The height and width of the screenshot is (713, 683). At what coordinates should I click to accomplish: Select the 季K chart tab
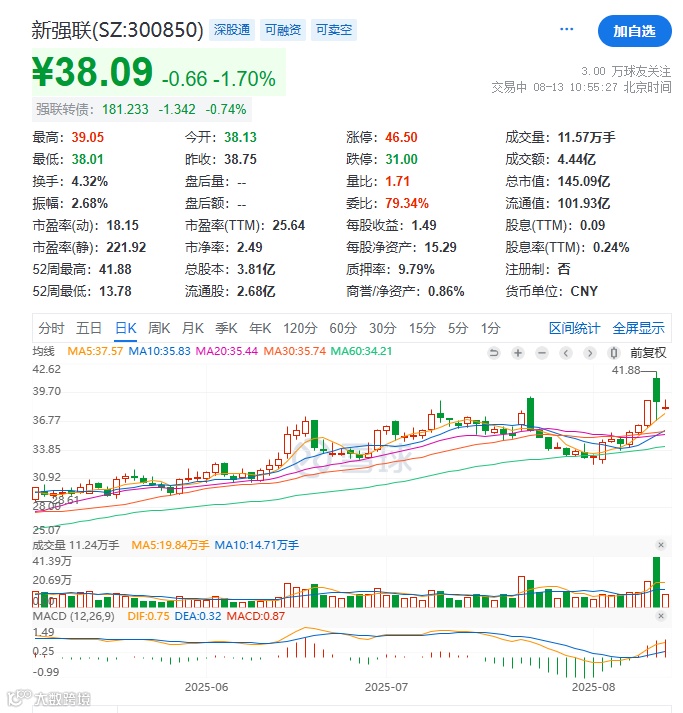click(x=226, y=328)
